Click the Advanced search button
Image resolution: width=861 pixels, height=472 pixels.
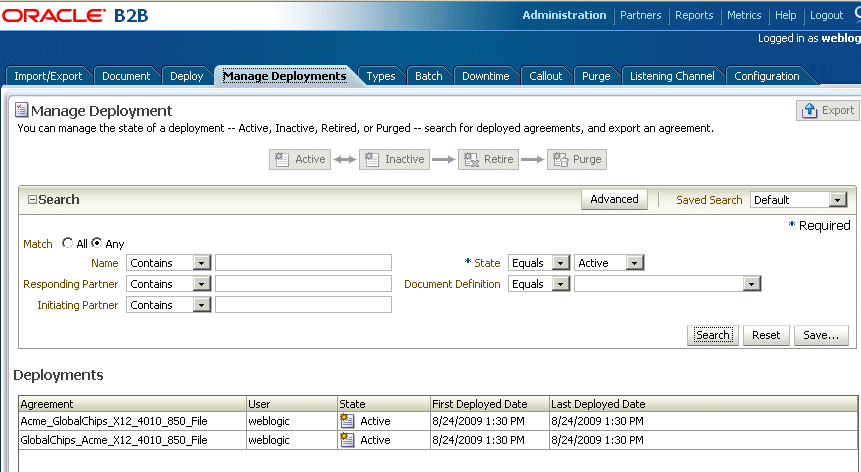point(614,199)
